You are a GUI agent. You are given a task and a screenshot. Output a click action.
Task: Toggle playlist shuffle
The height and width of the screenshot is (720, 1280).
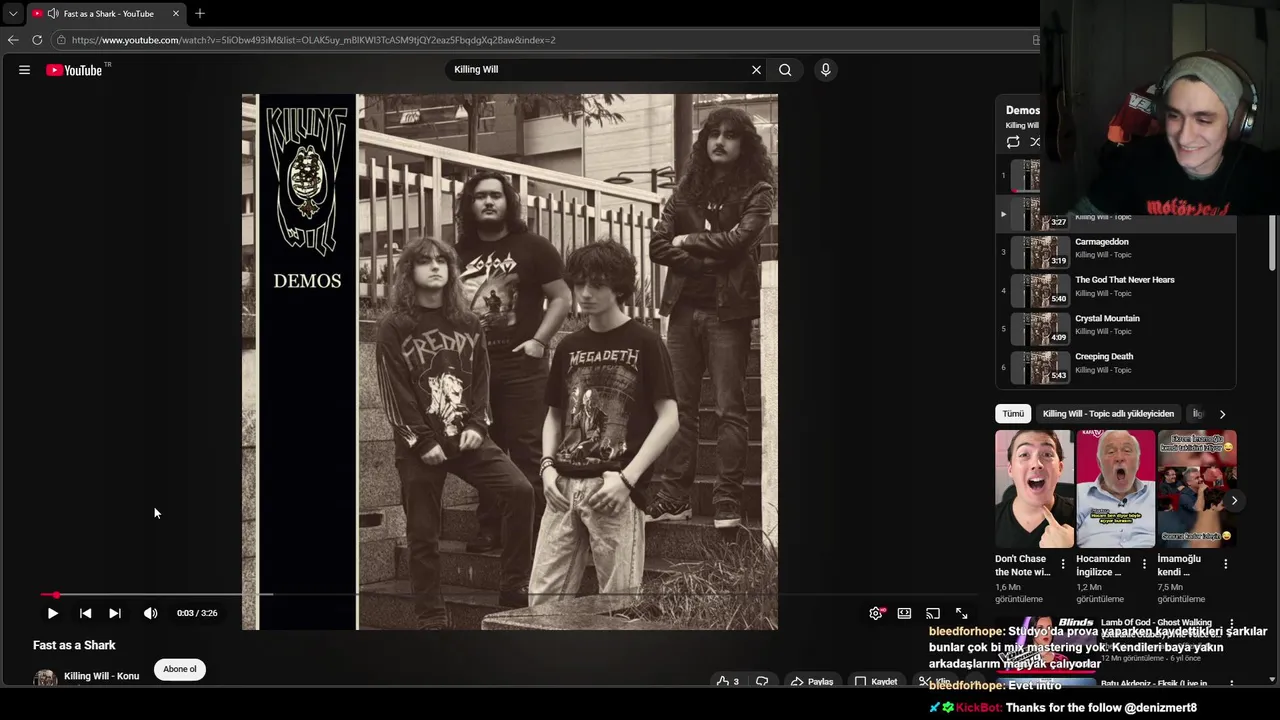(x=1035, y=142)
